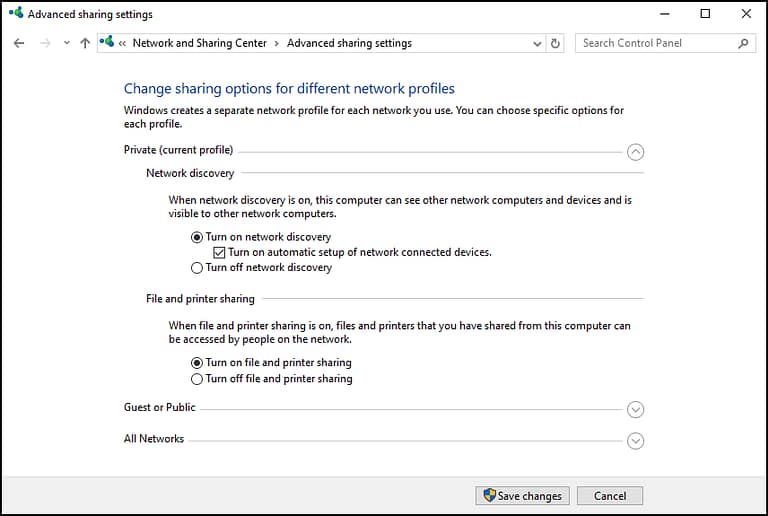Toggle automatic setup of network connected devices
This screenshot has height=516, width=768.
(219, 253)
